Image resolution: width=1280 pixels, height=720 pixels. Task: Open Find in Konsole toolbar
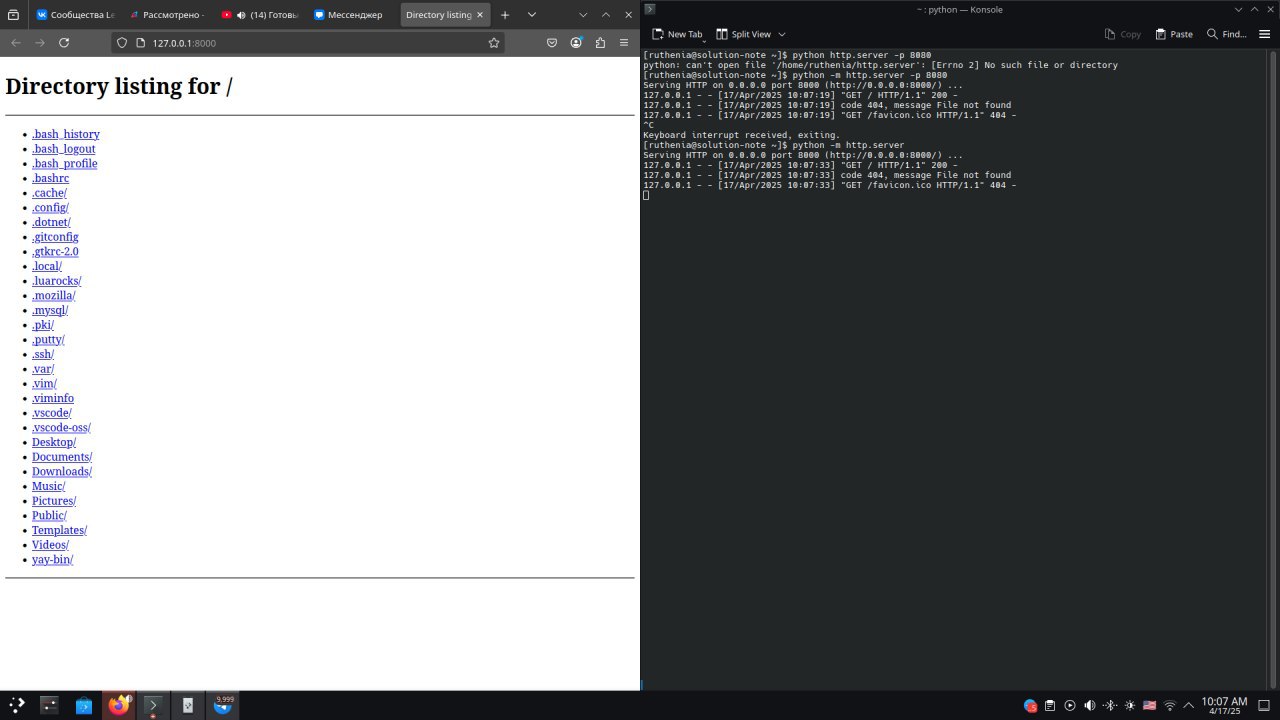pos(1226,34)
